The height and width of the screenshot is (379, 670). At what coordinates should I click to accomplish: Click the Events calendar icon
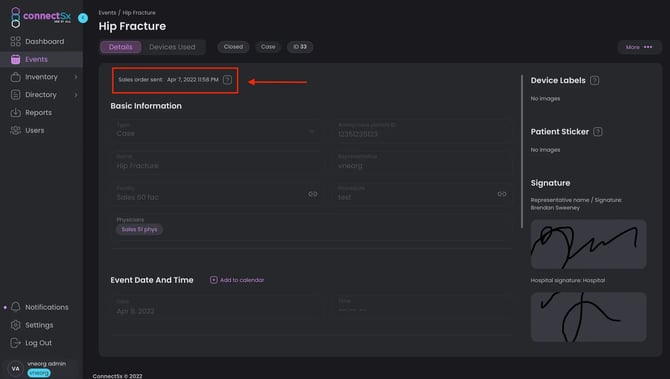pyautogui.click(x=15, y=59)
